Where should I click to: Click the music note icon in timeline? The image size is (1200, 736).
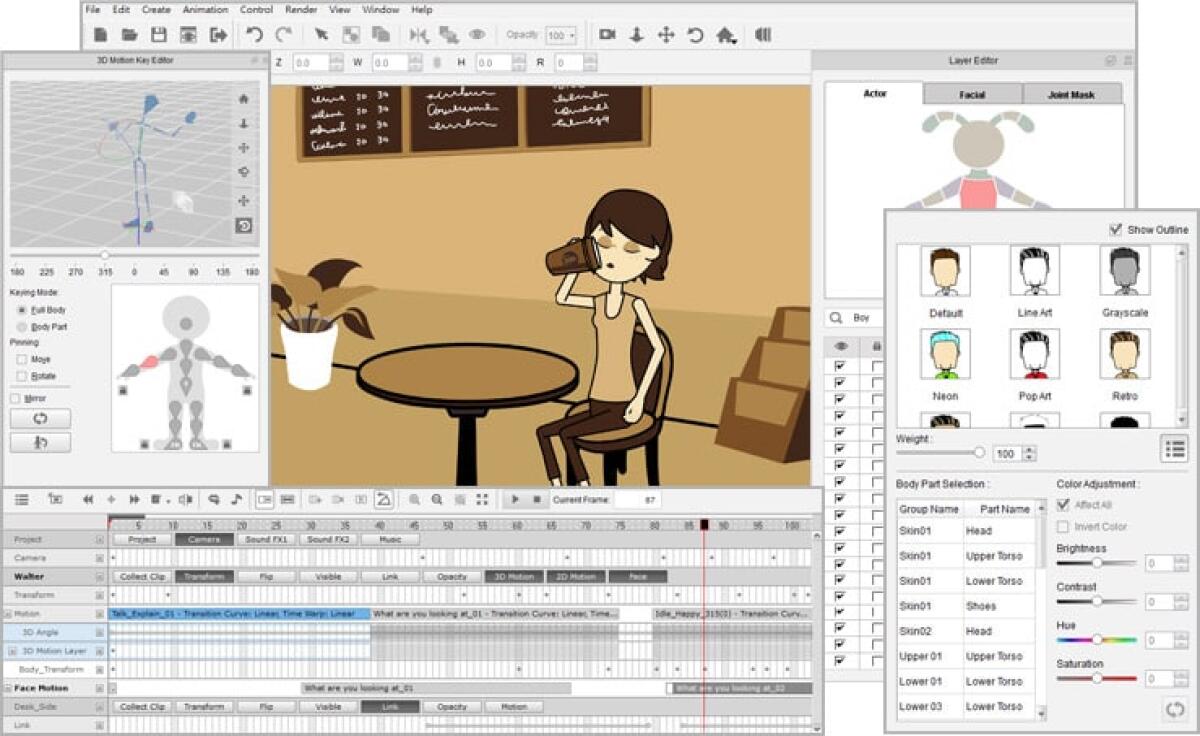click(x=236, y=497)
